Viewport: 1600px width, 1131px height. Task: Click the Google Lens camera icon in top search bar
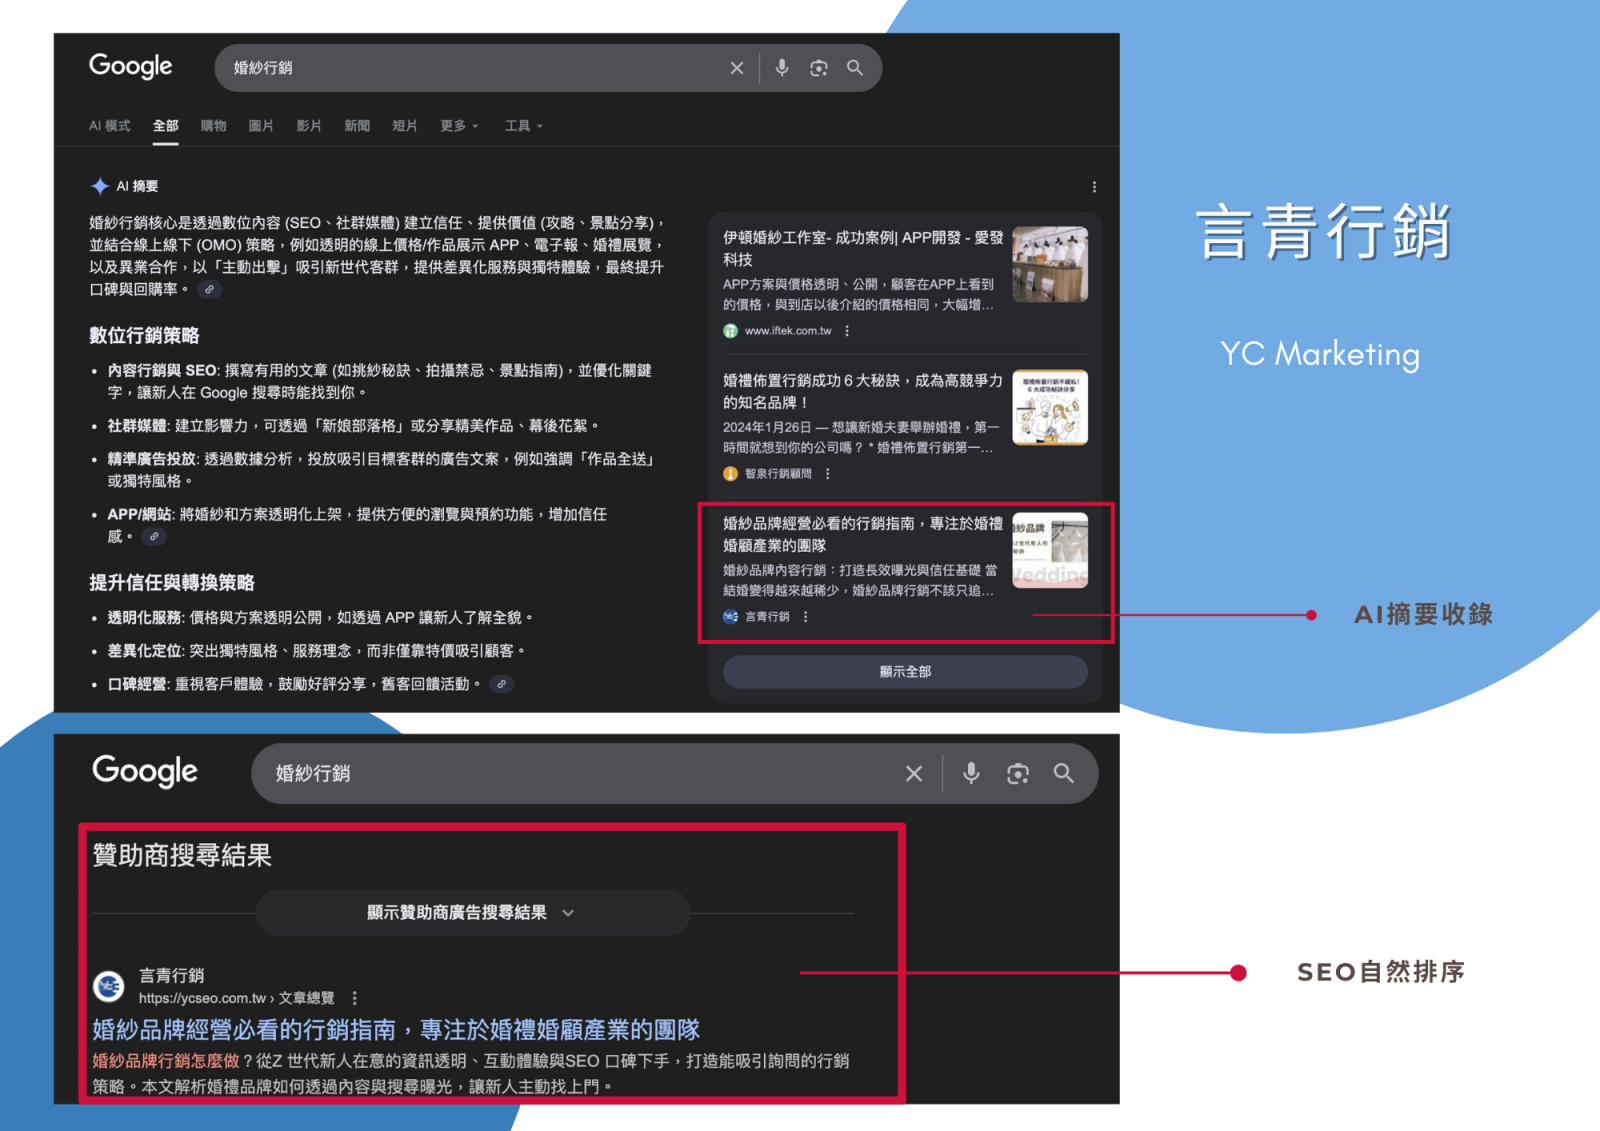(819, 68)
